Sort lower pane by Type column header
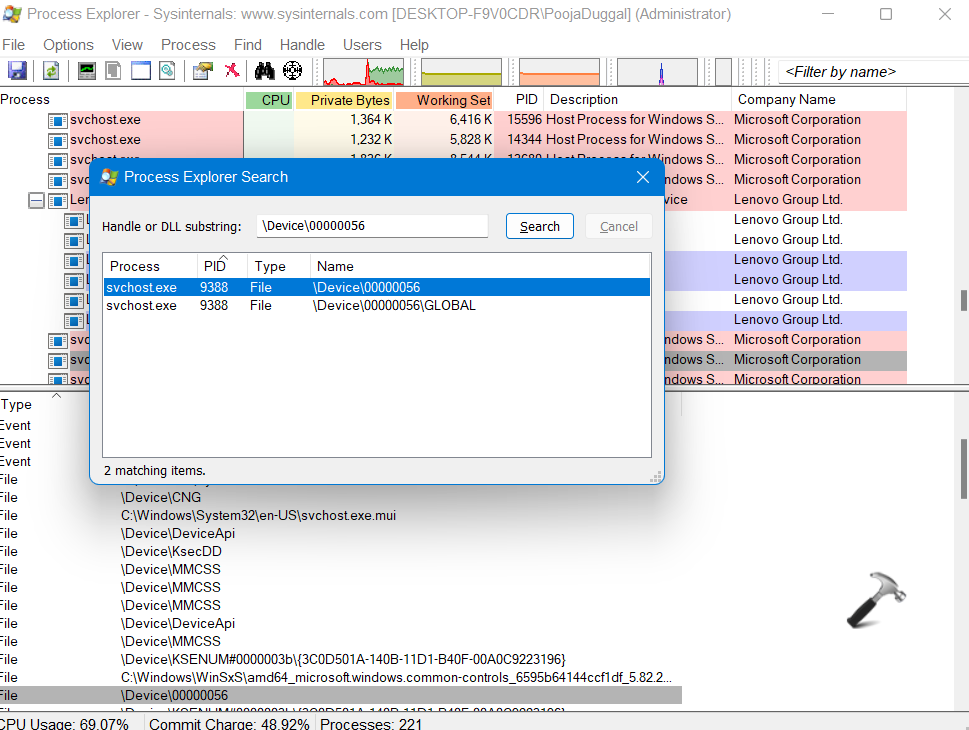The width and height of the screenshot is (969, 730). pyautogui.click(x=17, y=405)
